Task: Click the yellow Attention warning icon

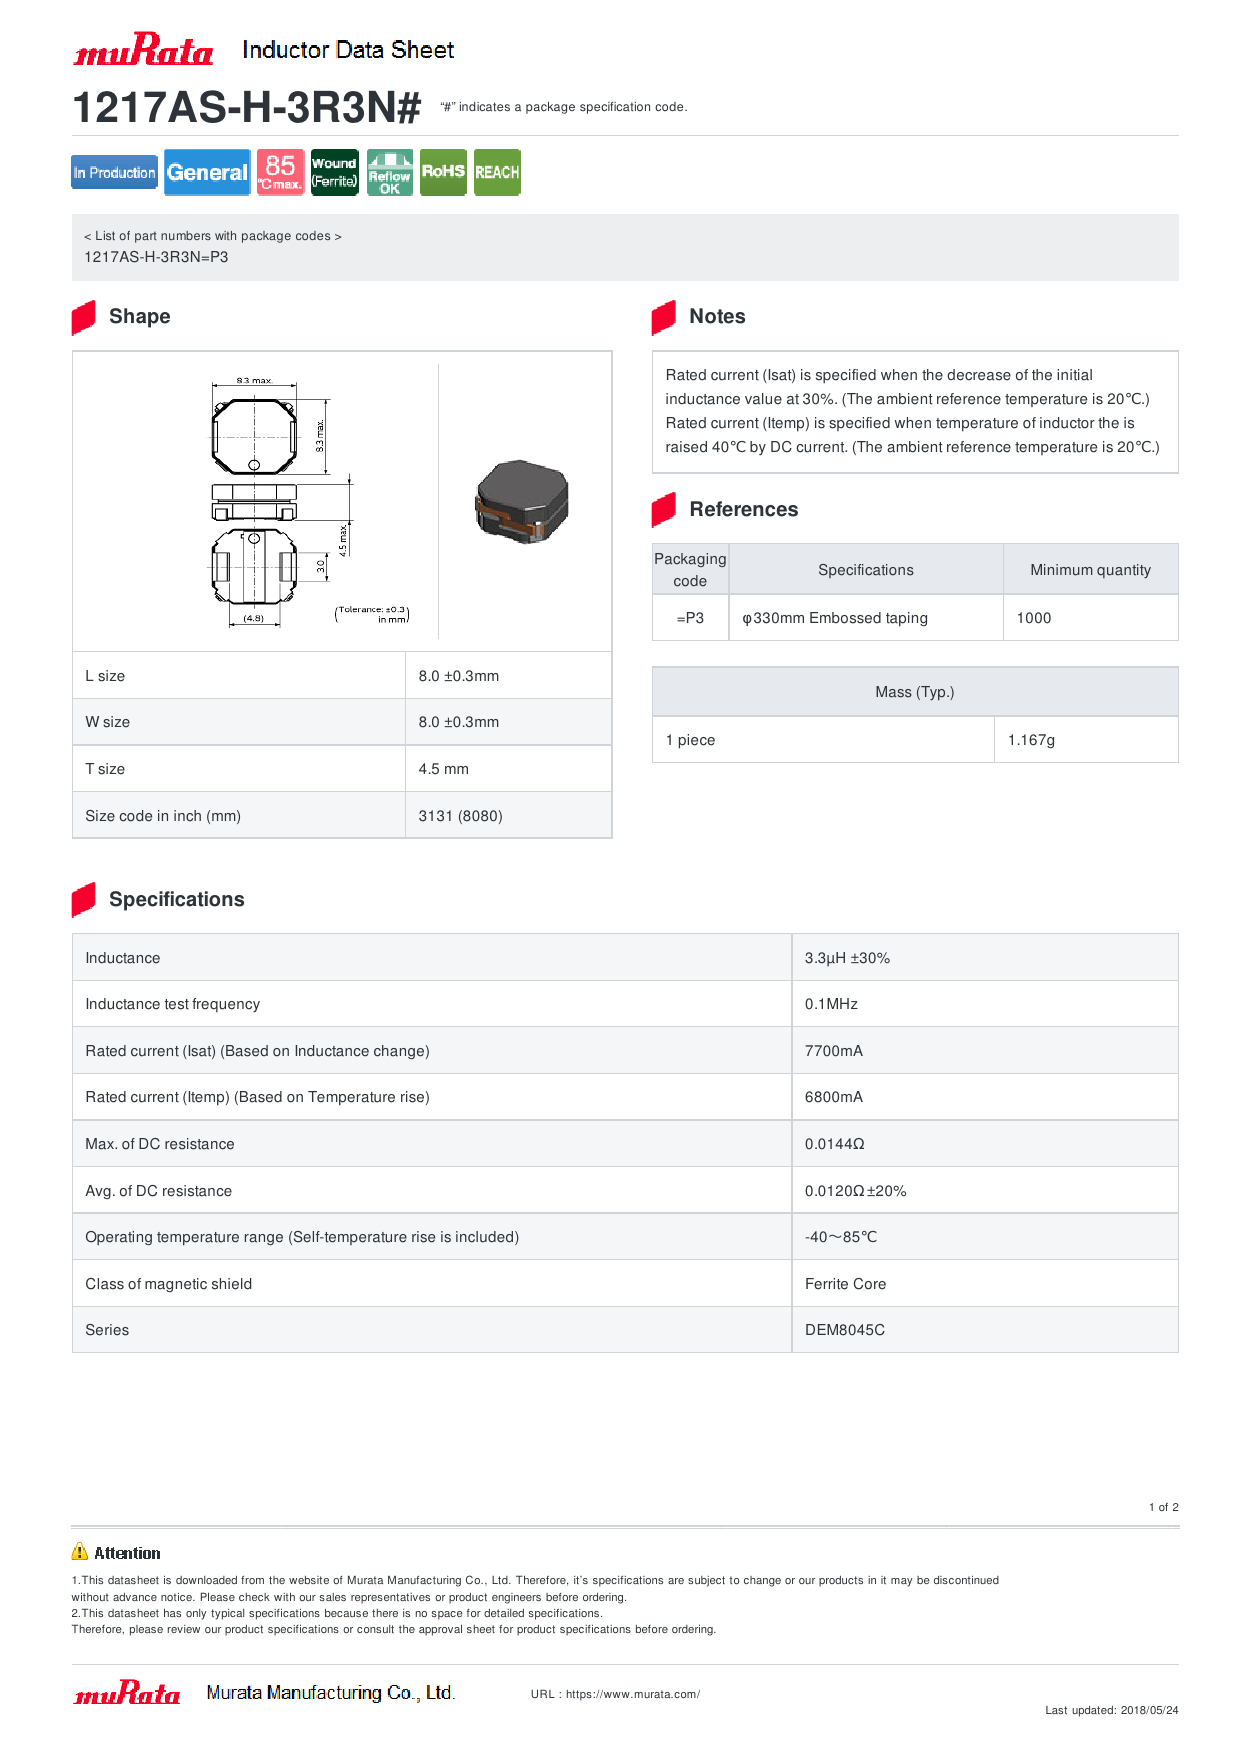Action: (80, 1552)
